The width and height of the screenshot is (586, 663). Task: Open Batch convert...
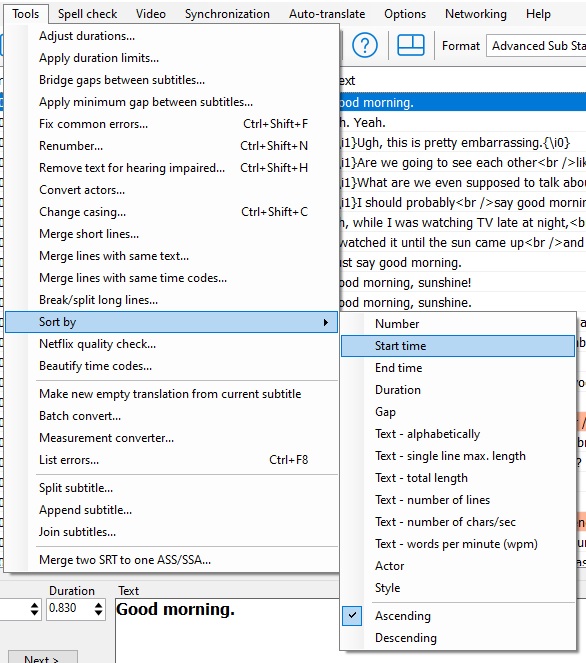coord(172,416)
